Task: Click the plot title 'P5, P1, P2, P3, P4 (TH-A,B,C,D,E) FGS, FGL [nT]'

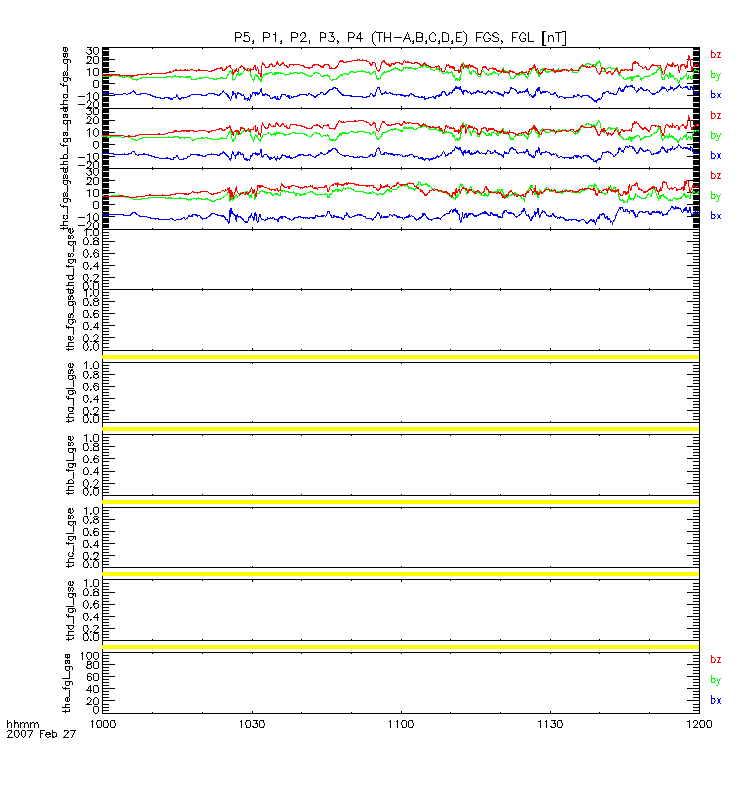Action: click(x=400, y=38)
